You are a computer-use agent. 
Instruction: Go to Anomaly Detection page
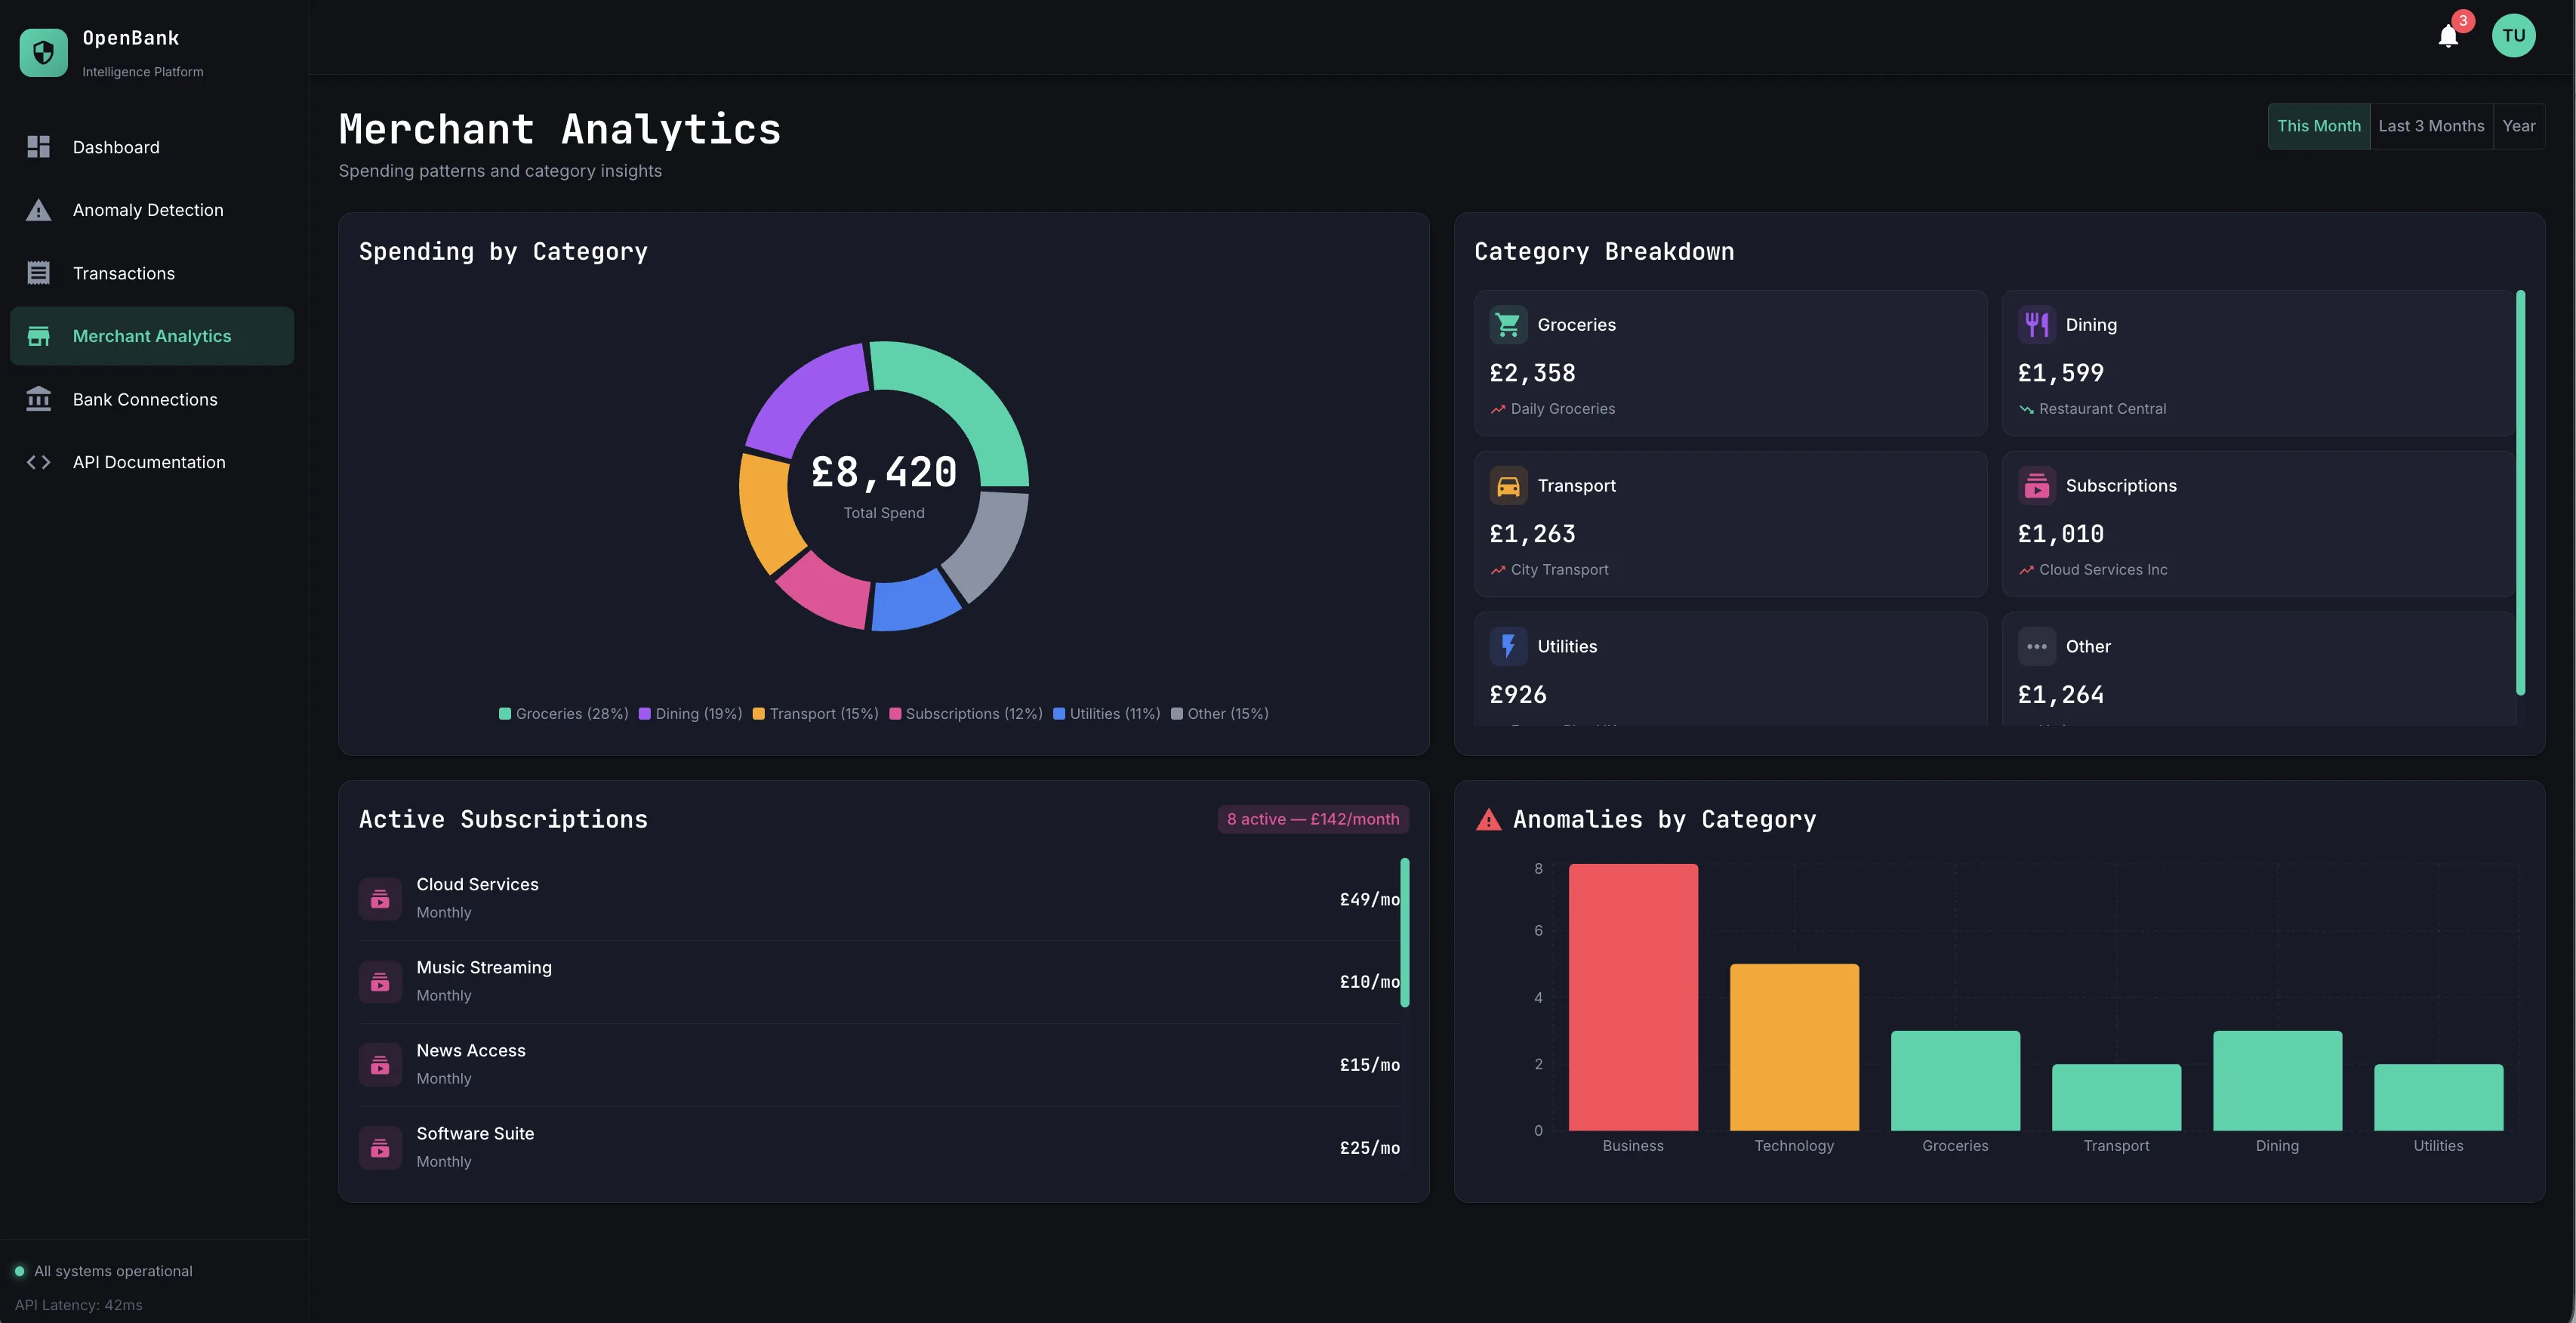[152, 210]
